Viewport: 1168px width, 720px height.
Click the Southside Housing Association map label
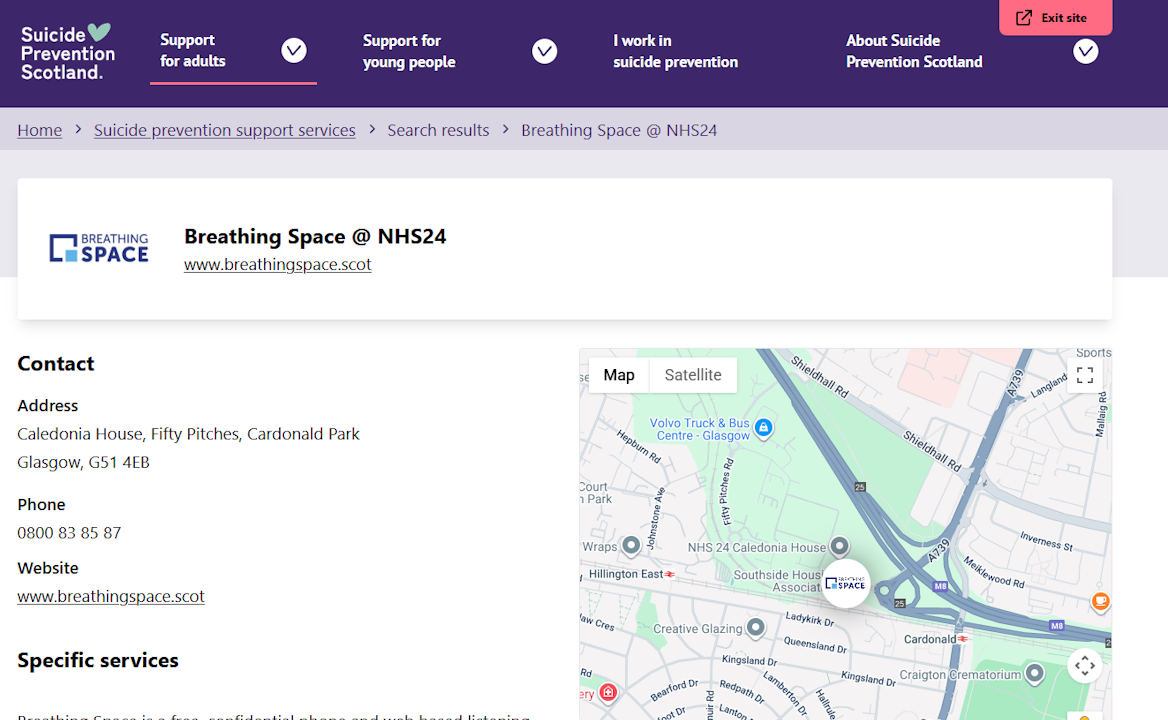pyautogui.click(x=777, y=581)
